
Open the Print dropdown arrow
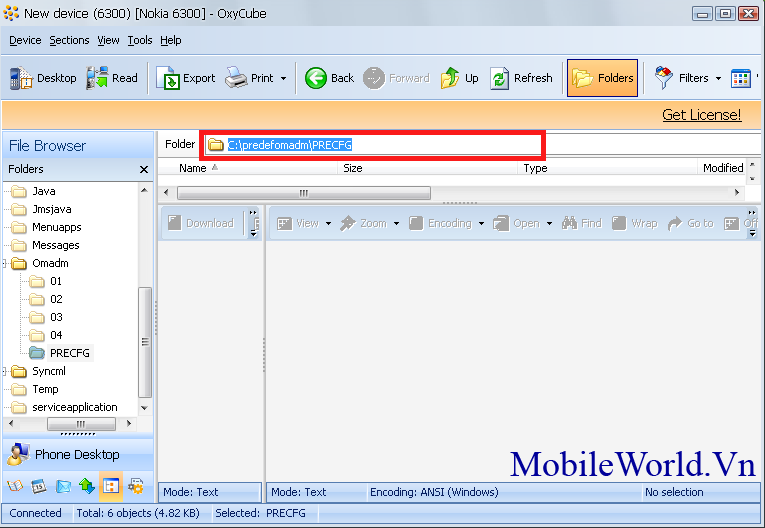click(283, 78)
